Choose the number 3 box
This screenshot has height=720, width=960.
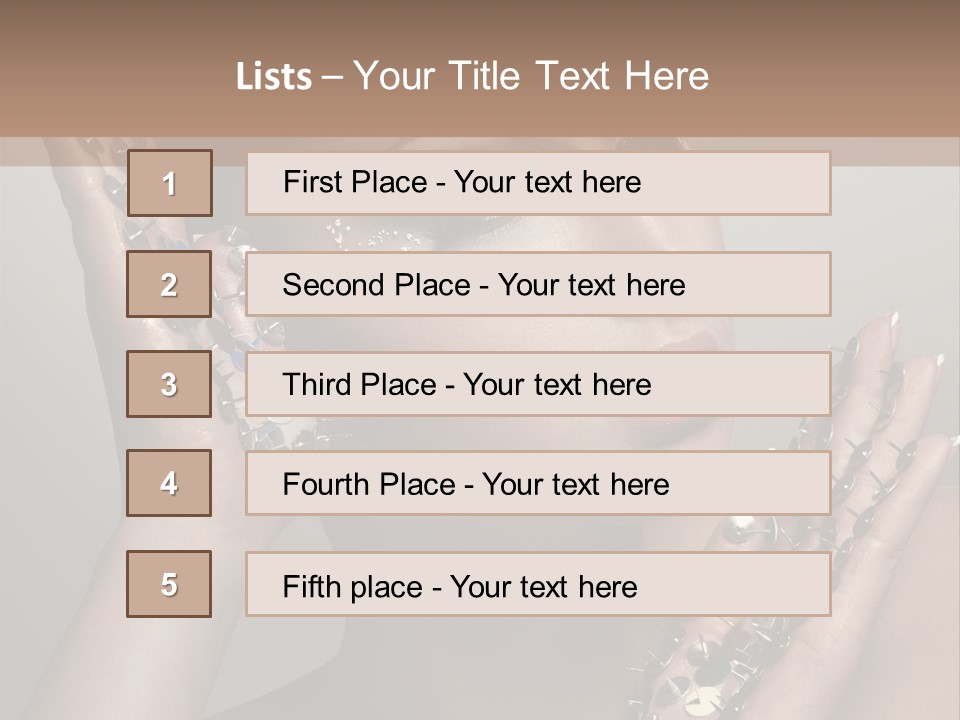tap(170, 384)
